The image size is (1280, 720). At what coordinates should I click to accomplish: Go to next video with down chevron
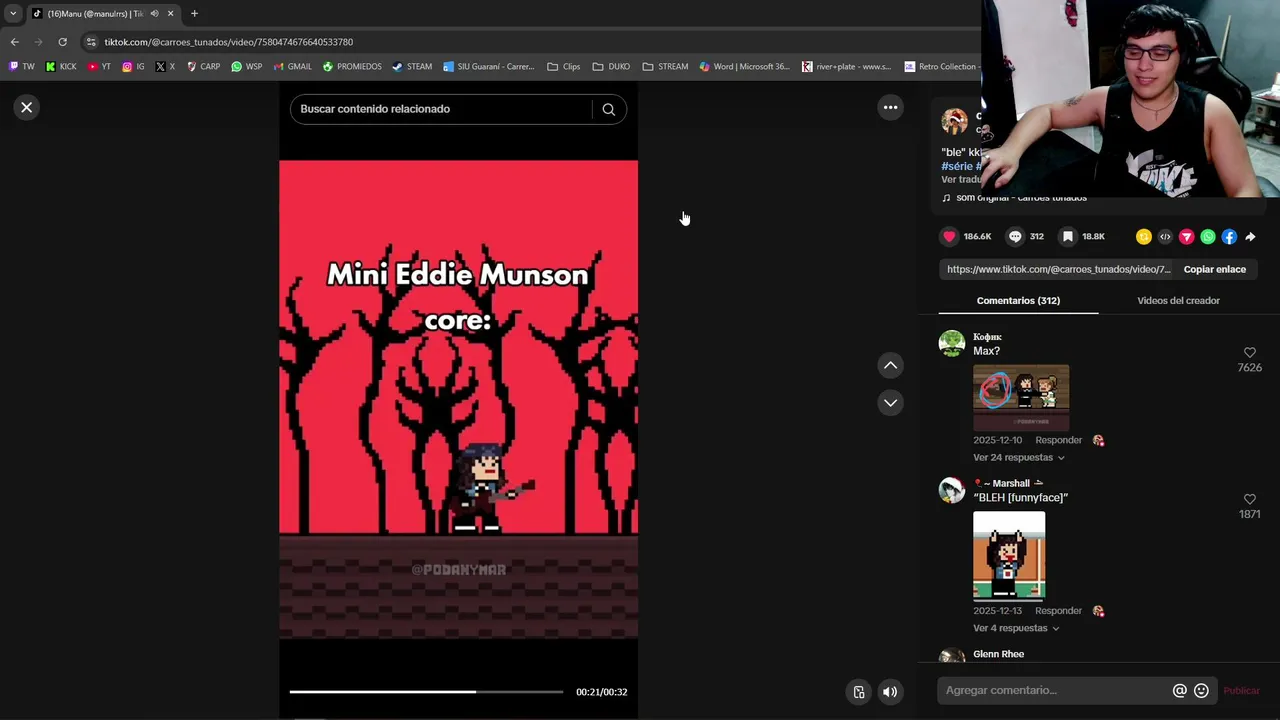(x=890, y=402)
